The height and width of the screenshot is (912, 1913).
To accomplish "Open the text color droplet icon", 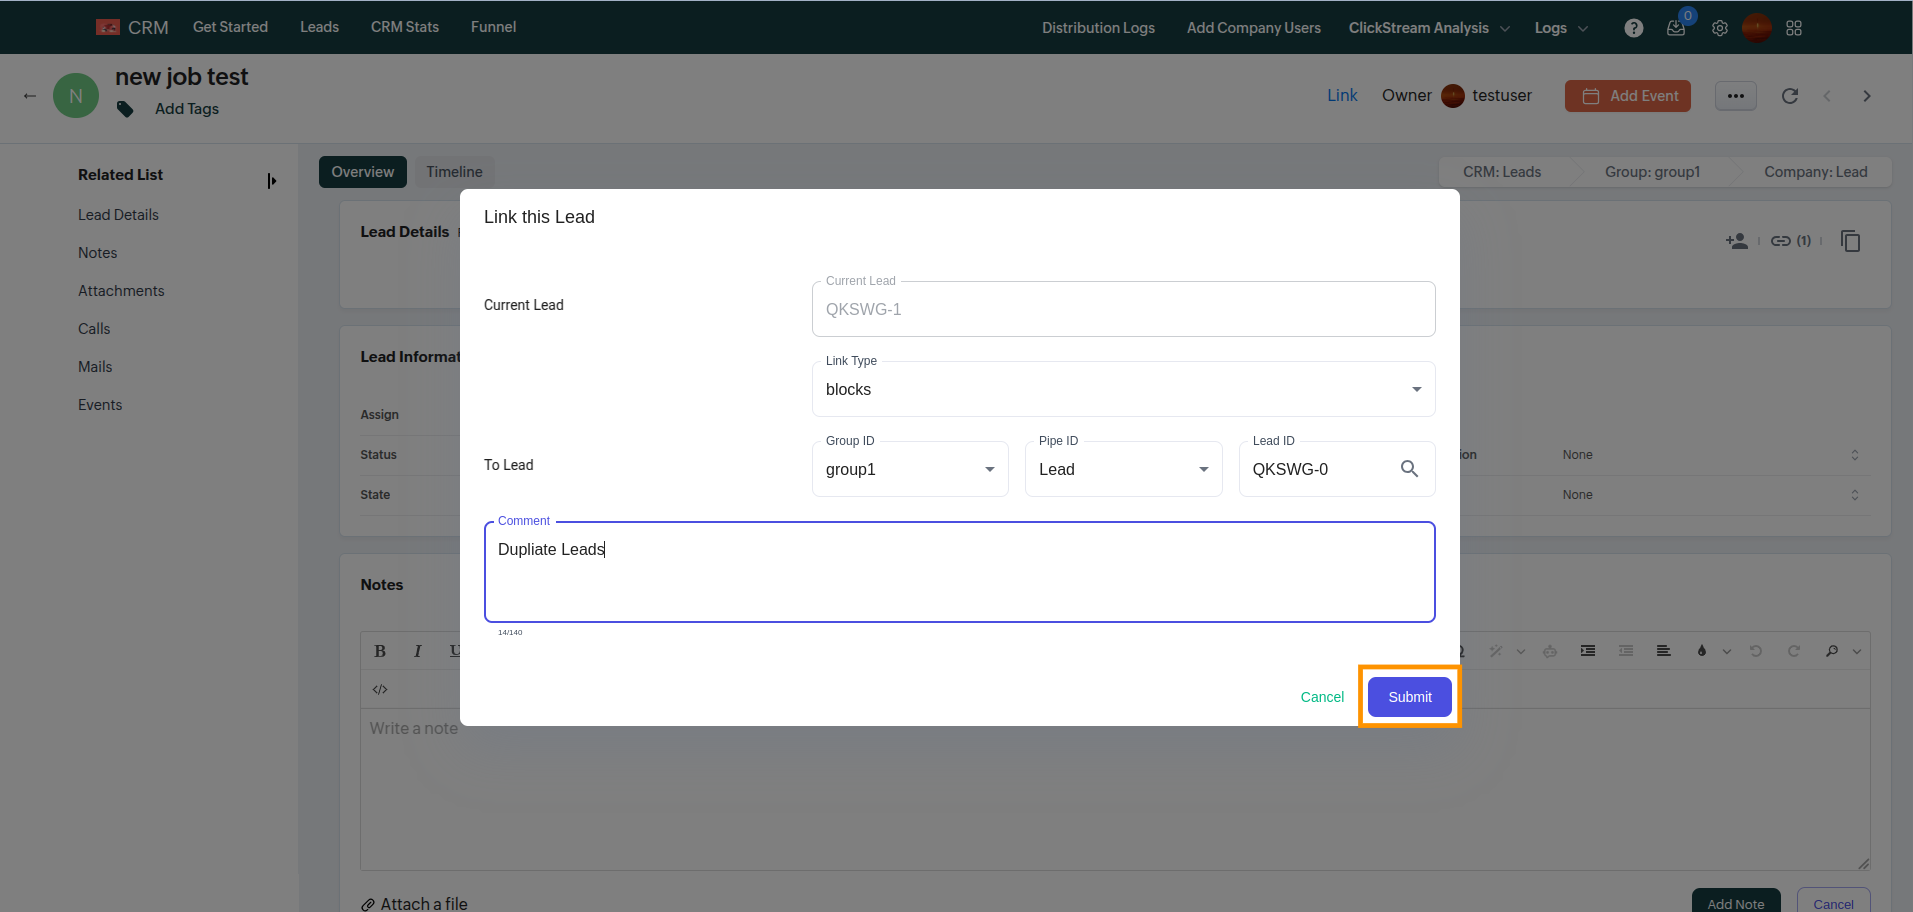I will (x=1702, y=651).
